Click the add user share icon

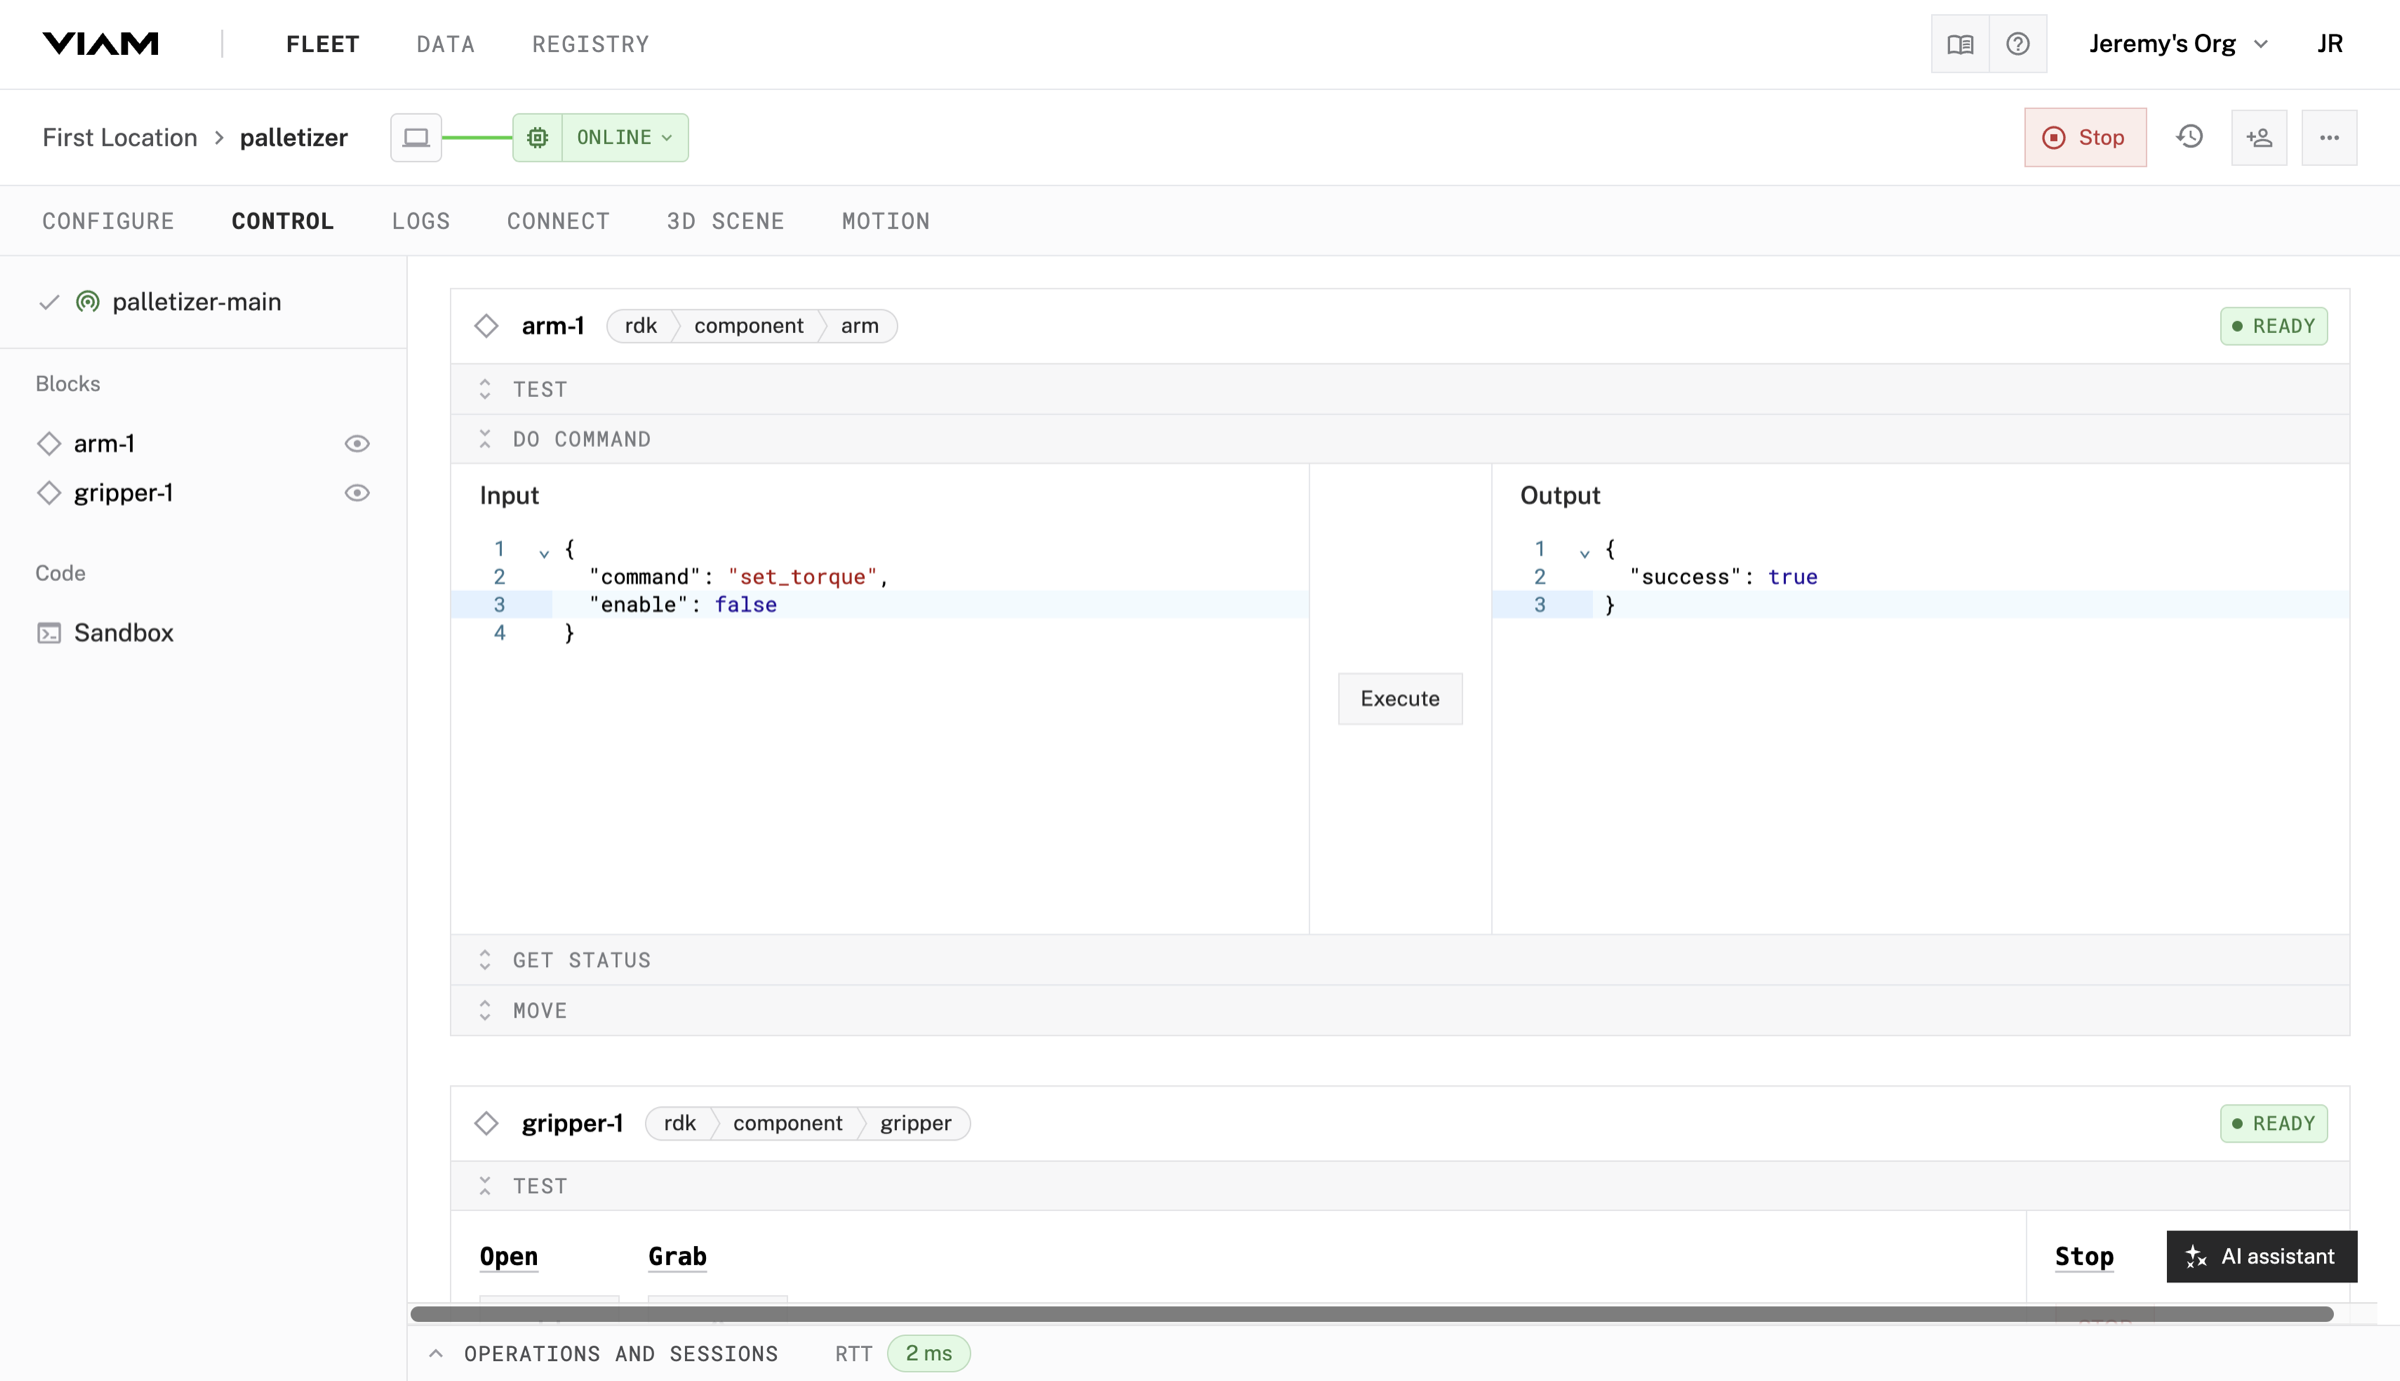(x=2259, y=137)
